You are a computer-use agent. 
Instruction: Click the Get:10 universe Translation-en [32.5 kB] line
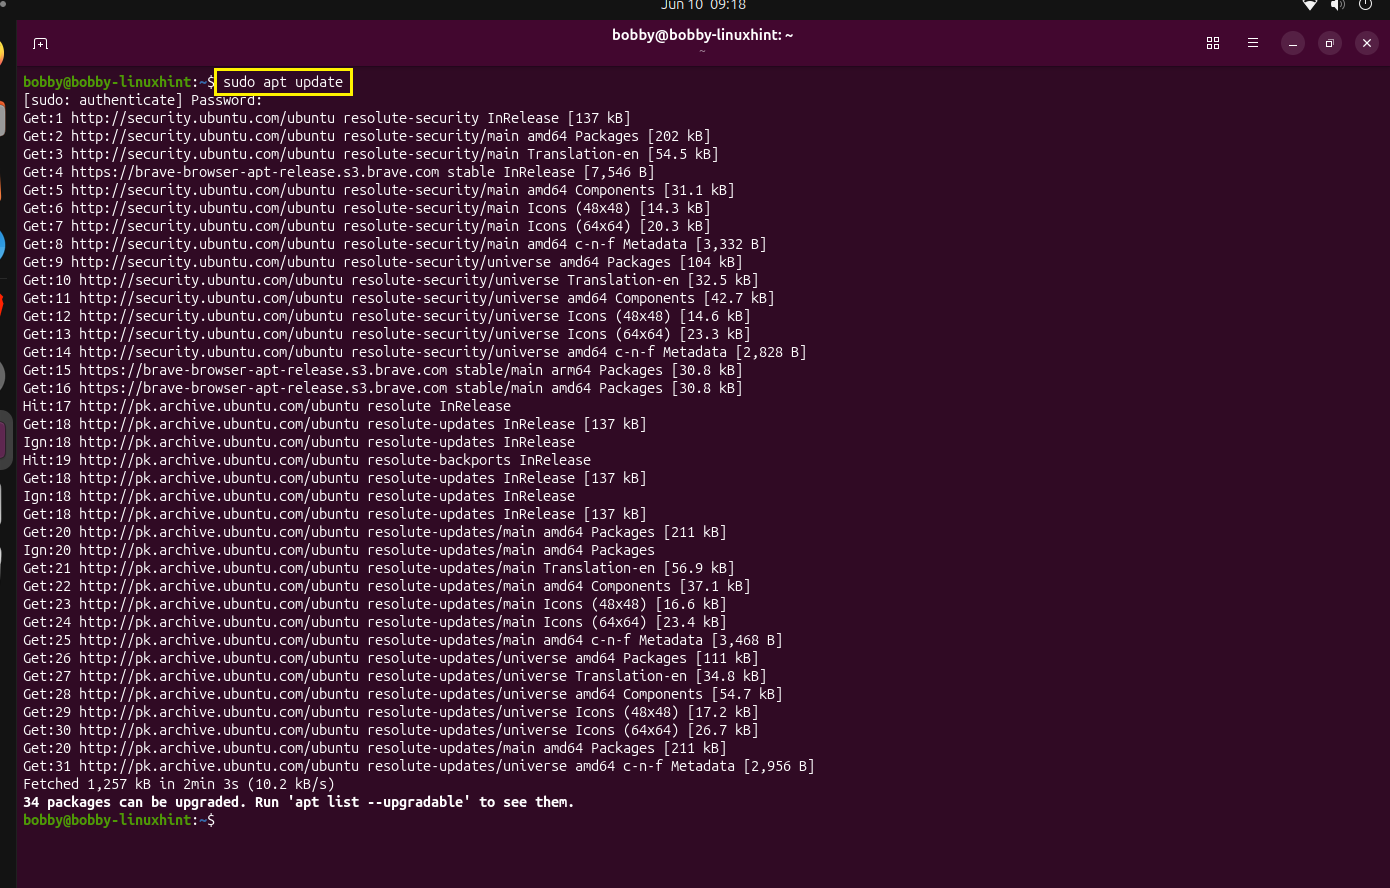pos(391,280)
